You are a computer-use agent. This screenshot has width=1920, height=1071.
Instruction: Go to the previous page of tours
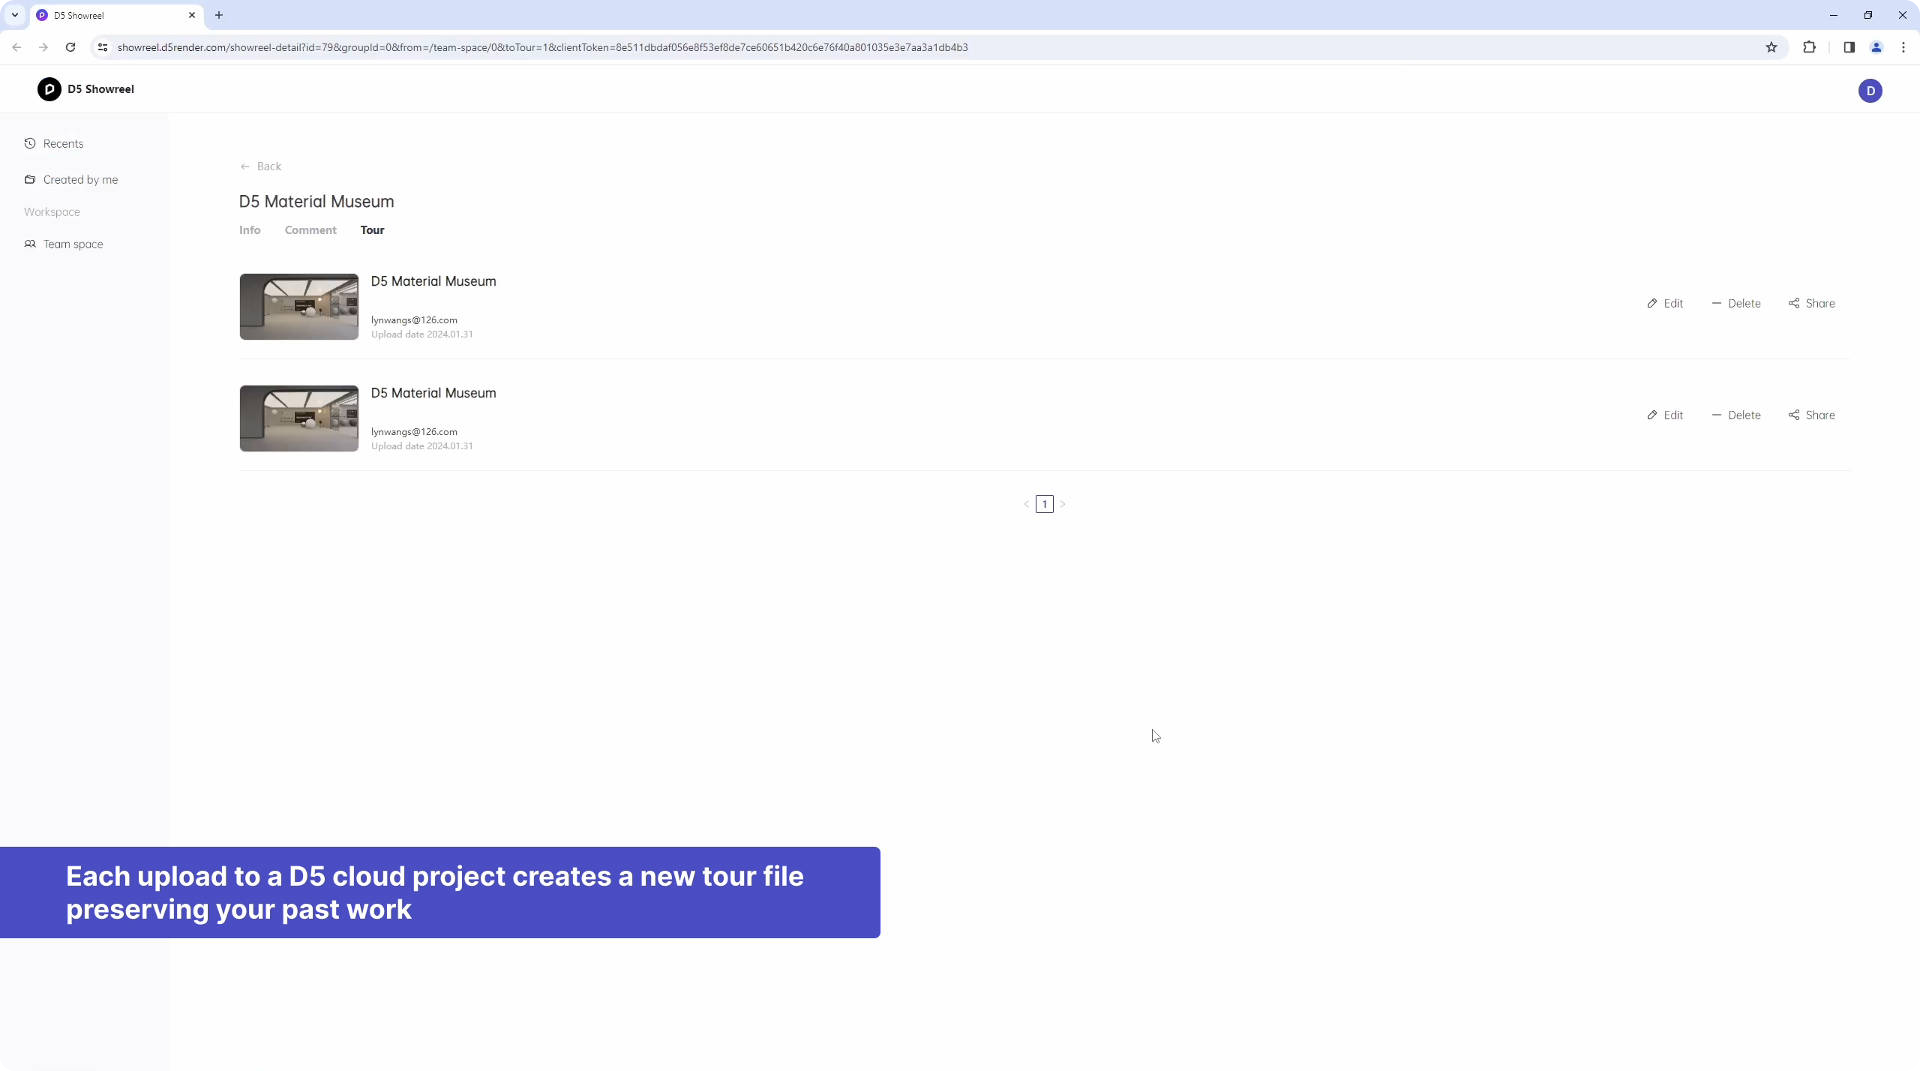tap(1026, 504)
